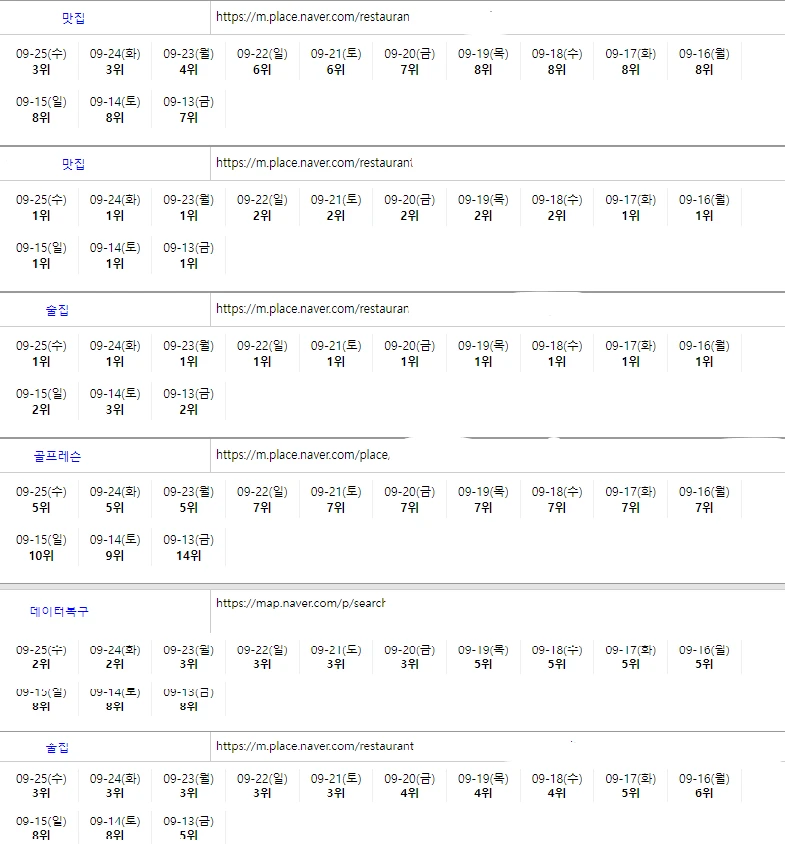The height and width of the screenshot is (859, 785).
Task: Click the 09-14(토) cell ranked 3위
Action: (x=115, y=402)
